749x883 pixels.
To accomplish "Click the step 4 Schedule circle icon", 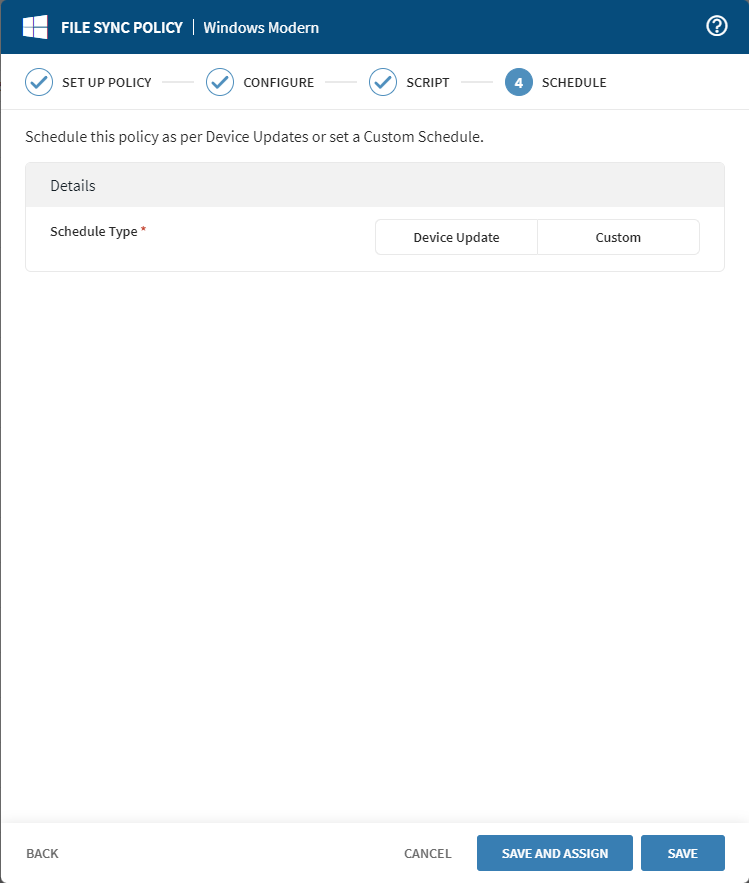I will point(519,82).
